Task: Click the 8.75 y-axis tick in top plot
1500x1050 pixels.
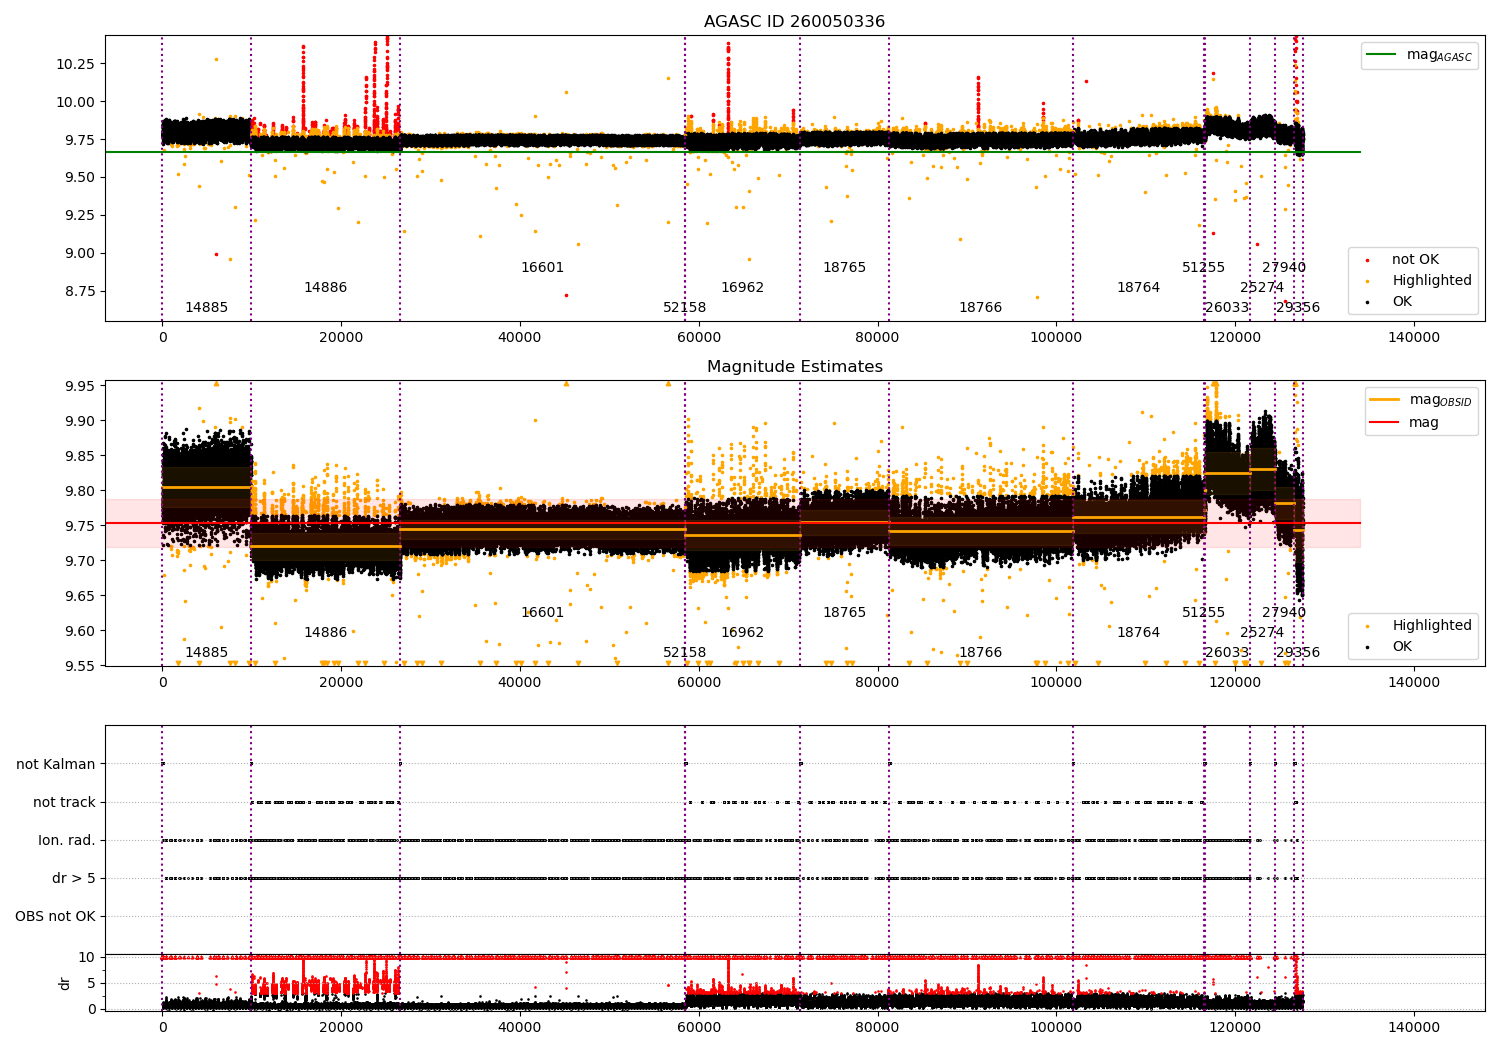Action: point(79,291)
